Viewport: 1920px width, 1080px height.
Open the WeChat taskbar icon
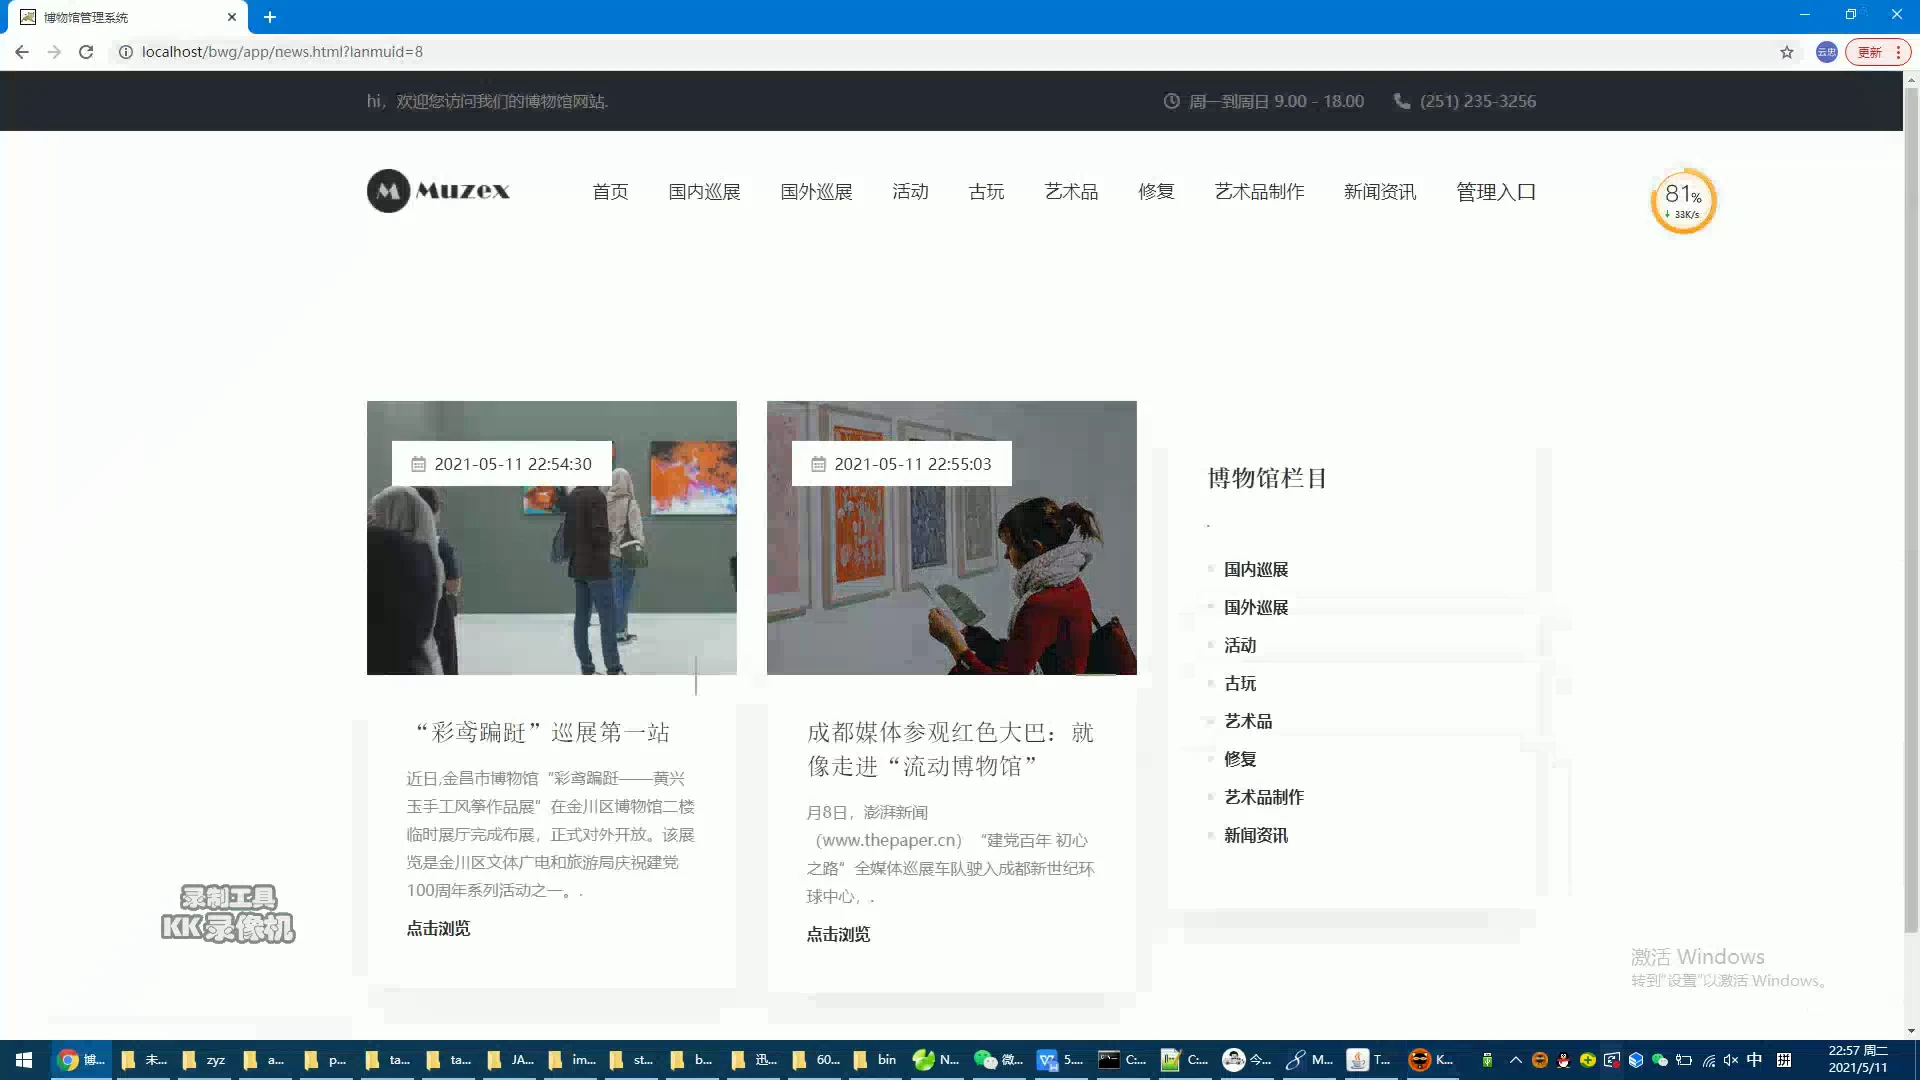986,1060
